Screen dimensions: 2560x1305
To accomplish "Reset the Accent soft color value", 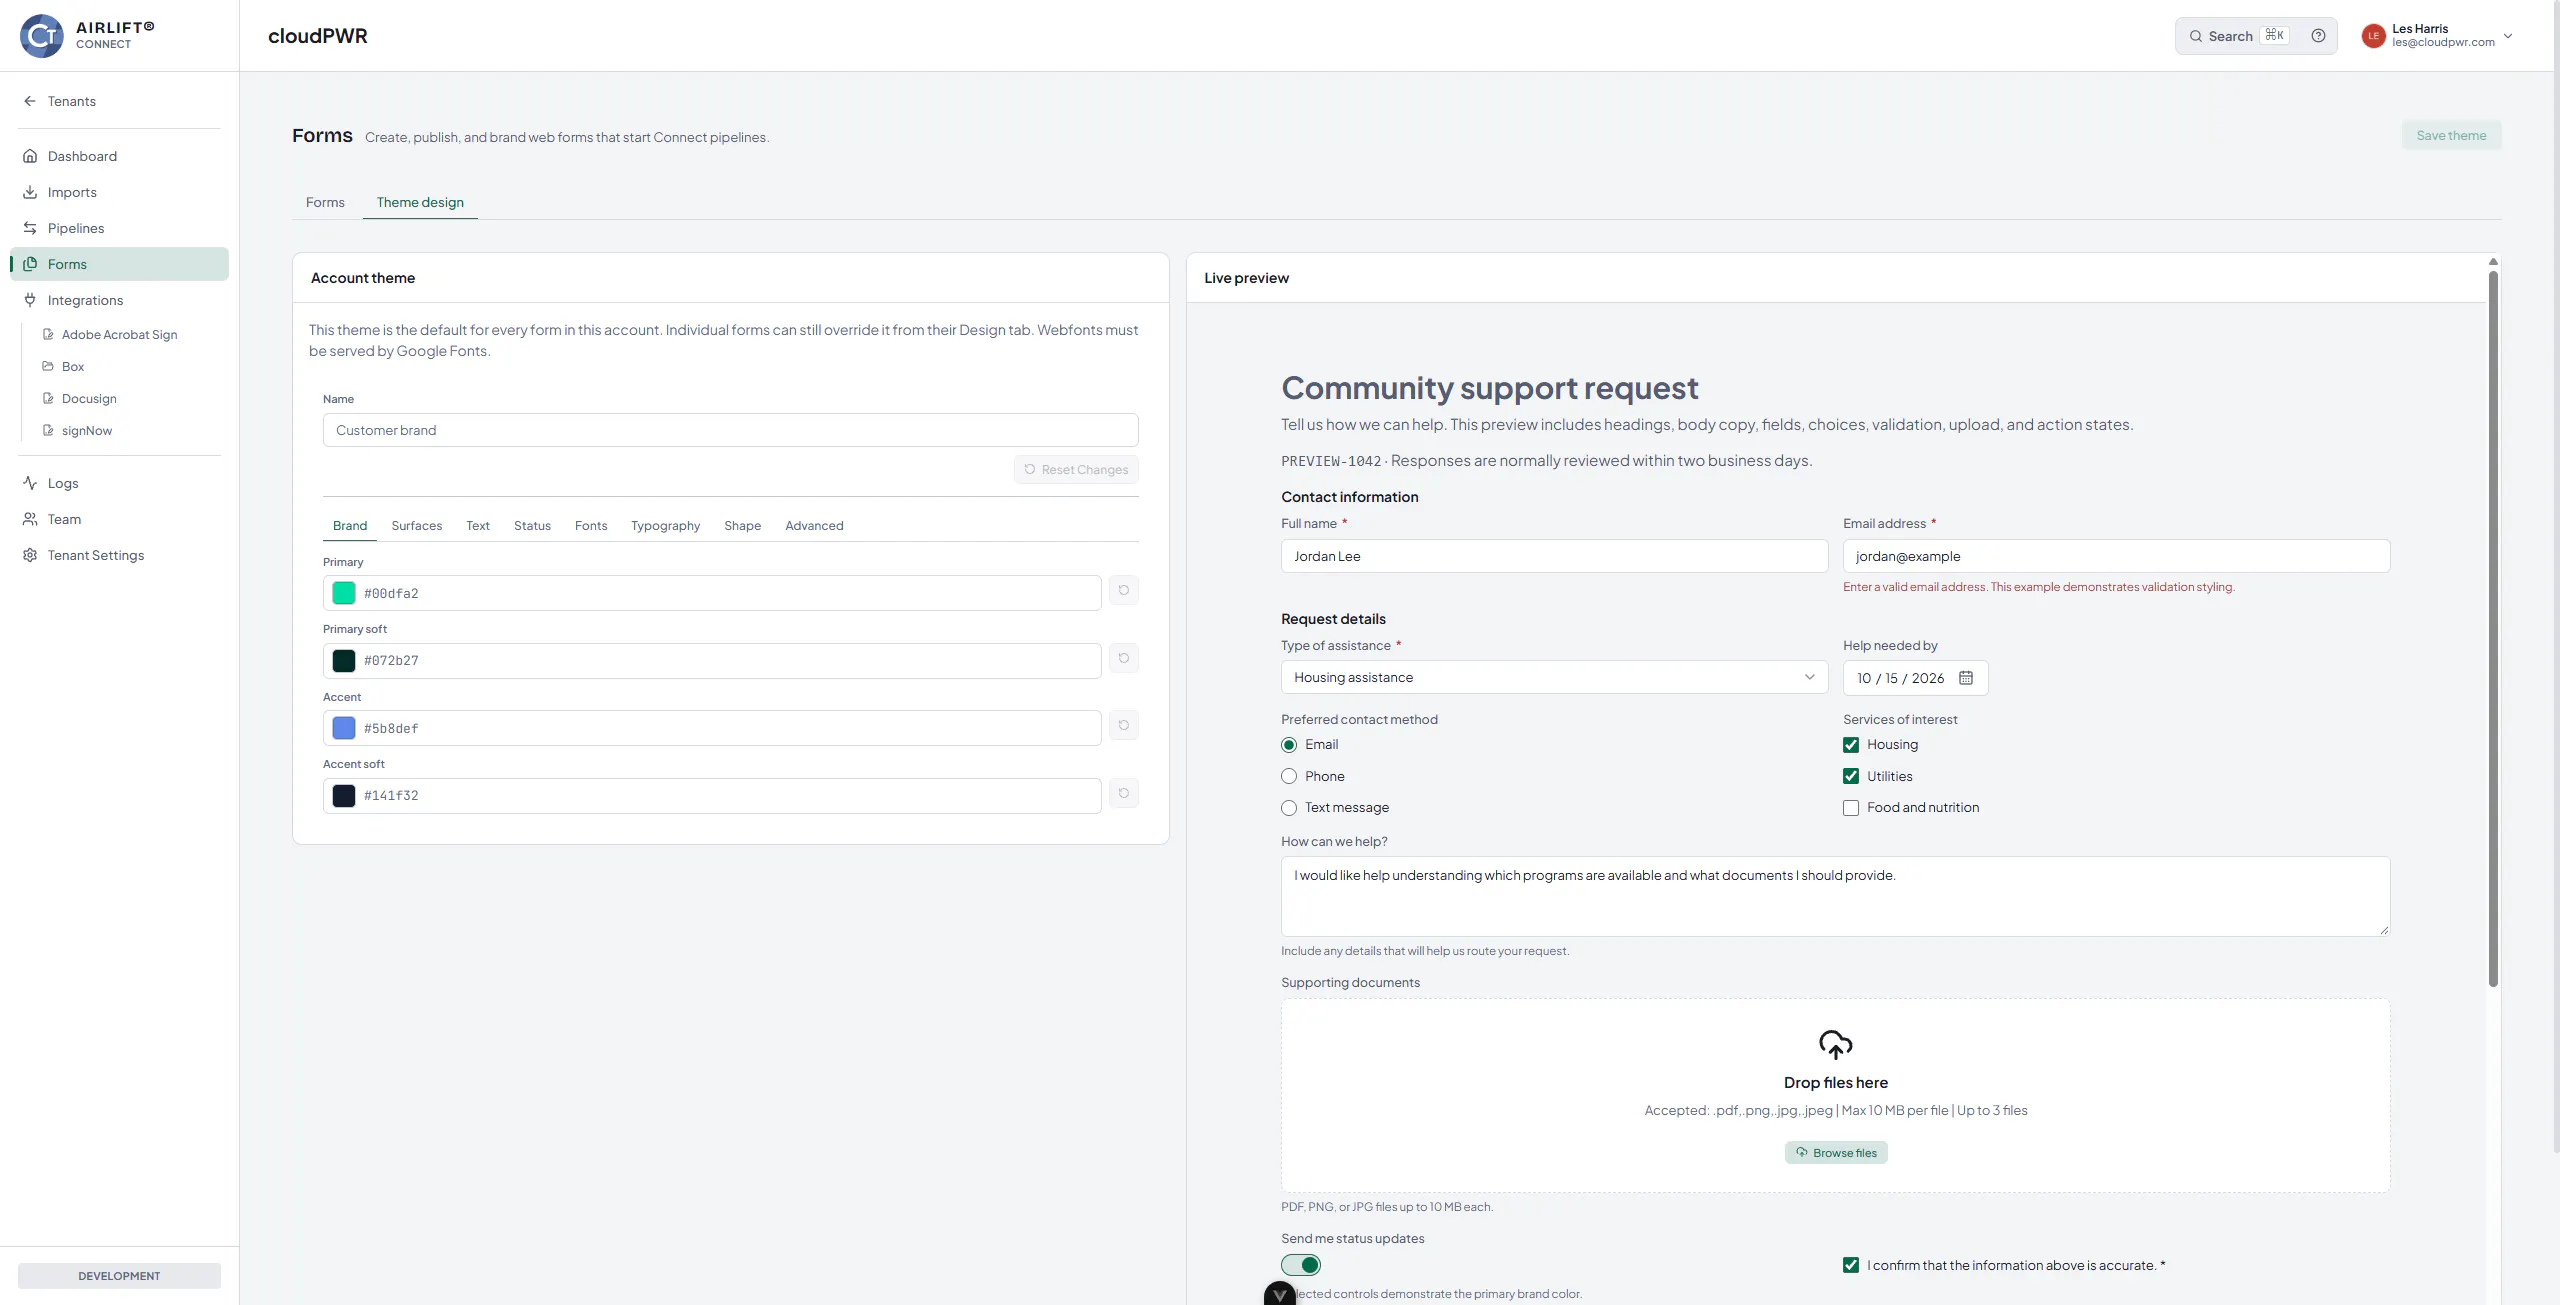I will coord(1124,793).
